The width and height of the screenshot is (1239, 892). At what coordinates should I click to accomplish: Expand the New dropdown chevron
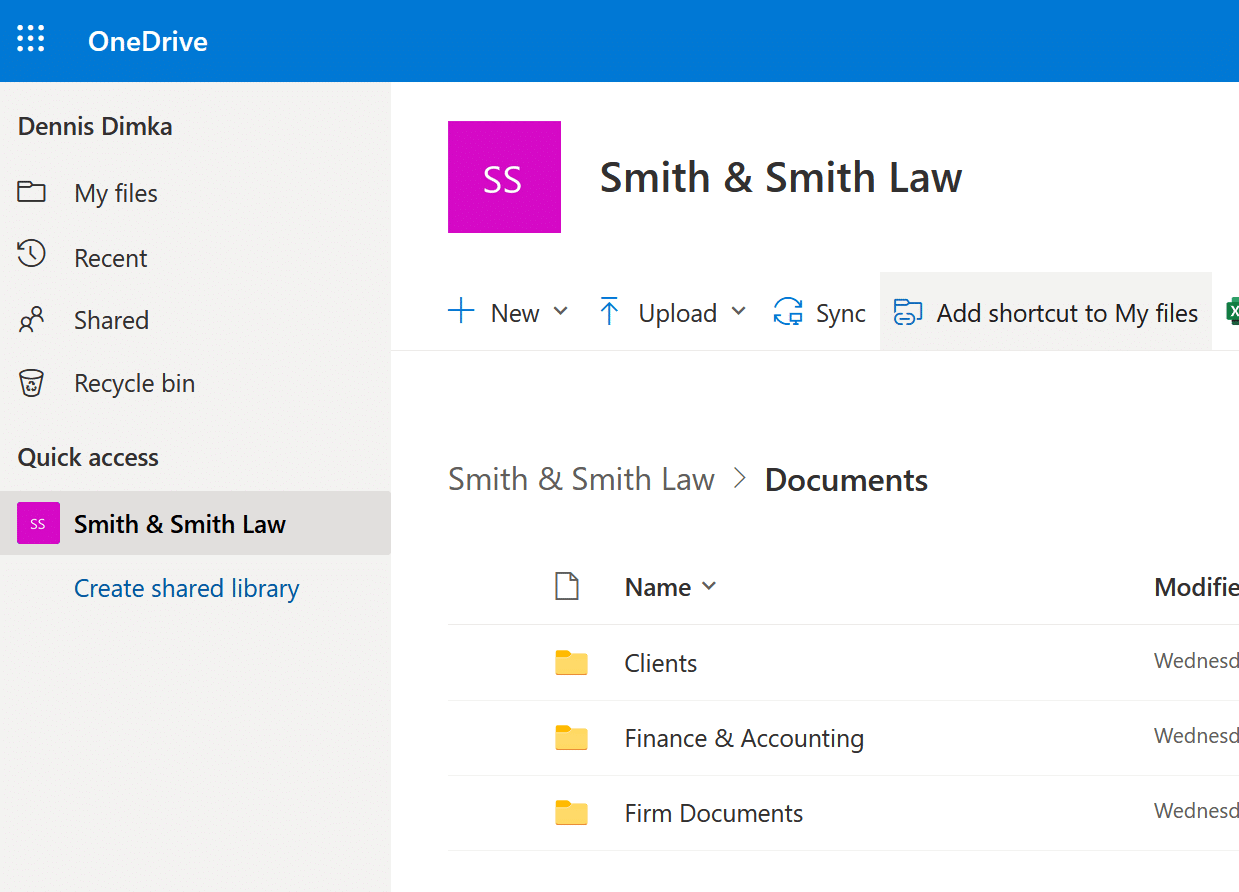[561, 311]
